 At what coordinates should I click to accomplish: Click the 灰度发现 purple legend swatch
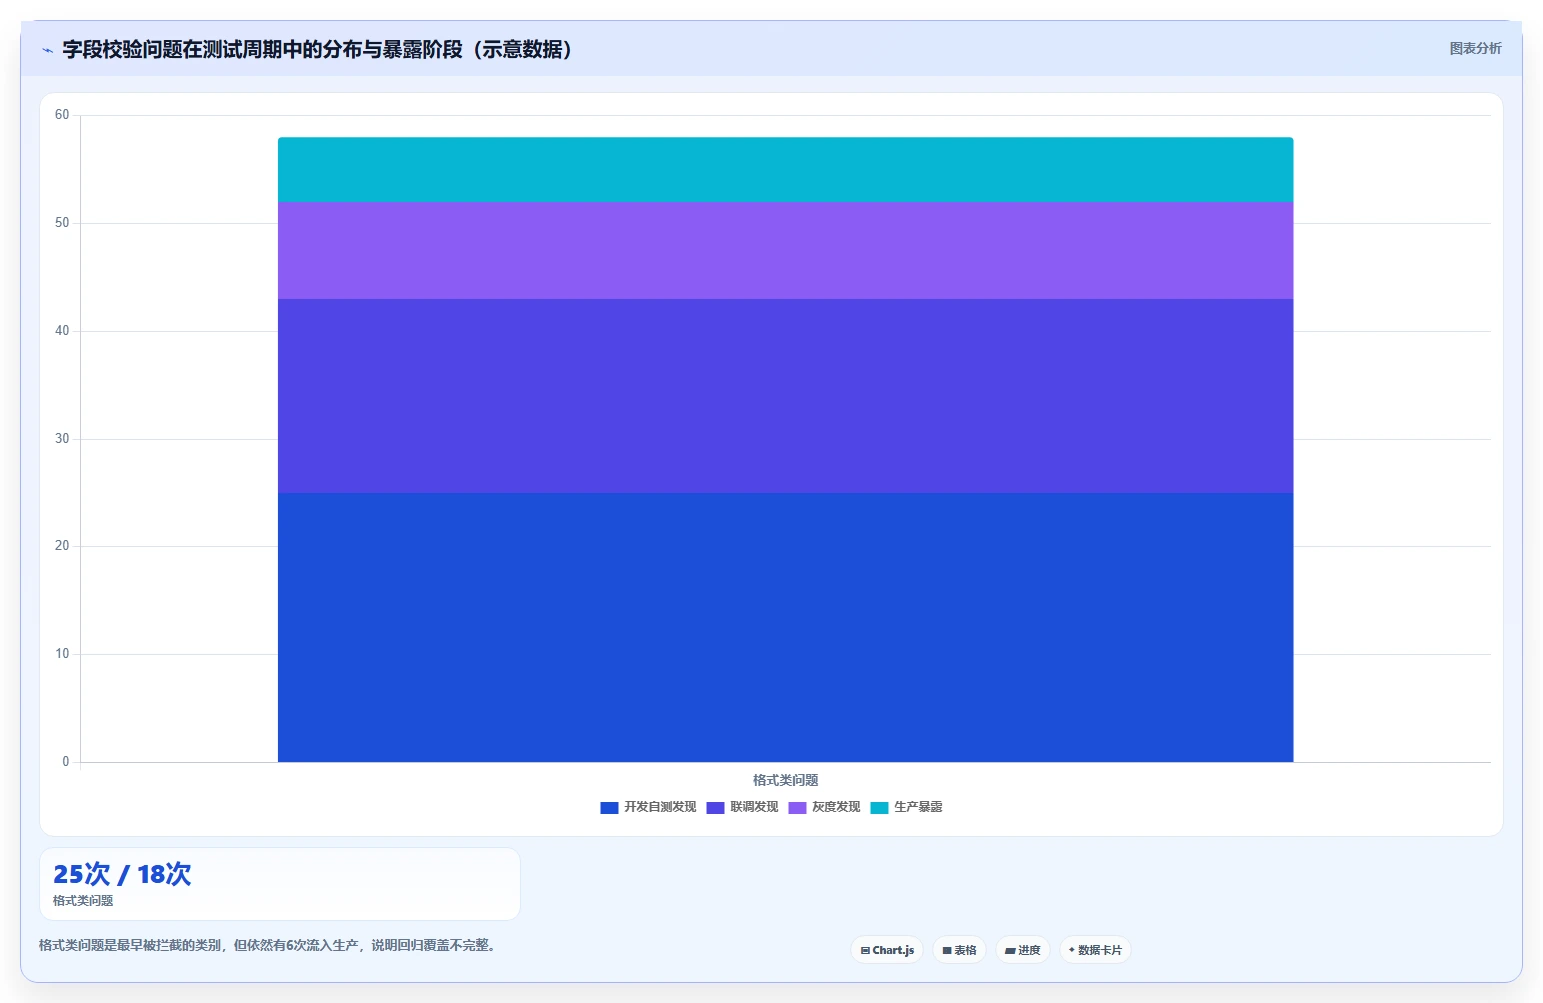(x=797, y=808)
